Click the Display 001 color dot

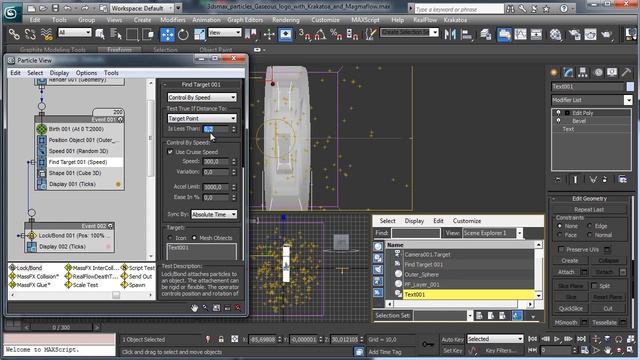118,184
